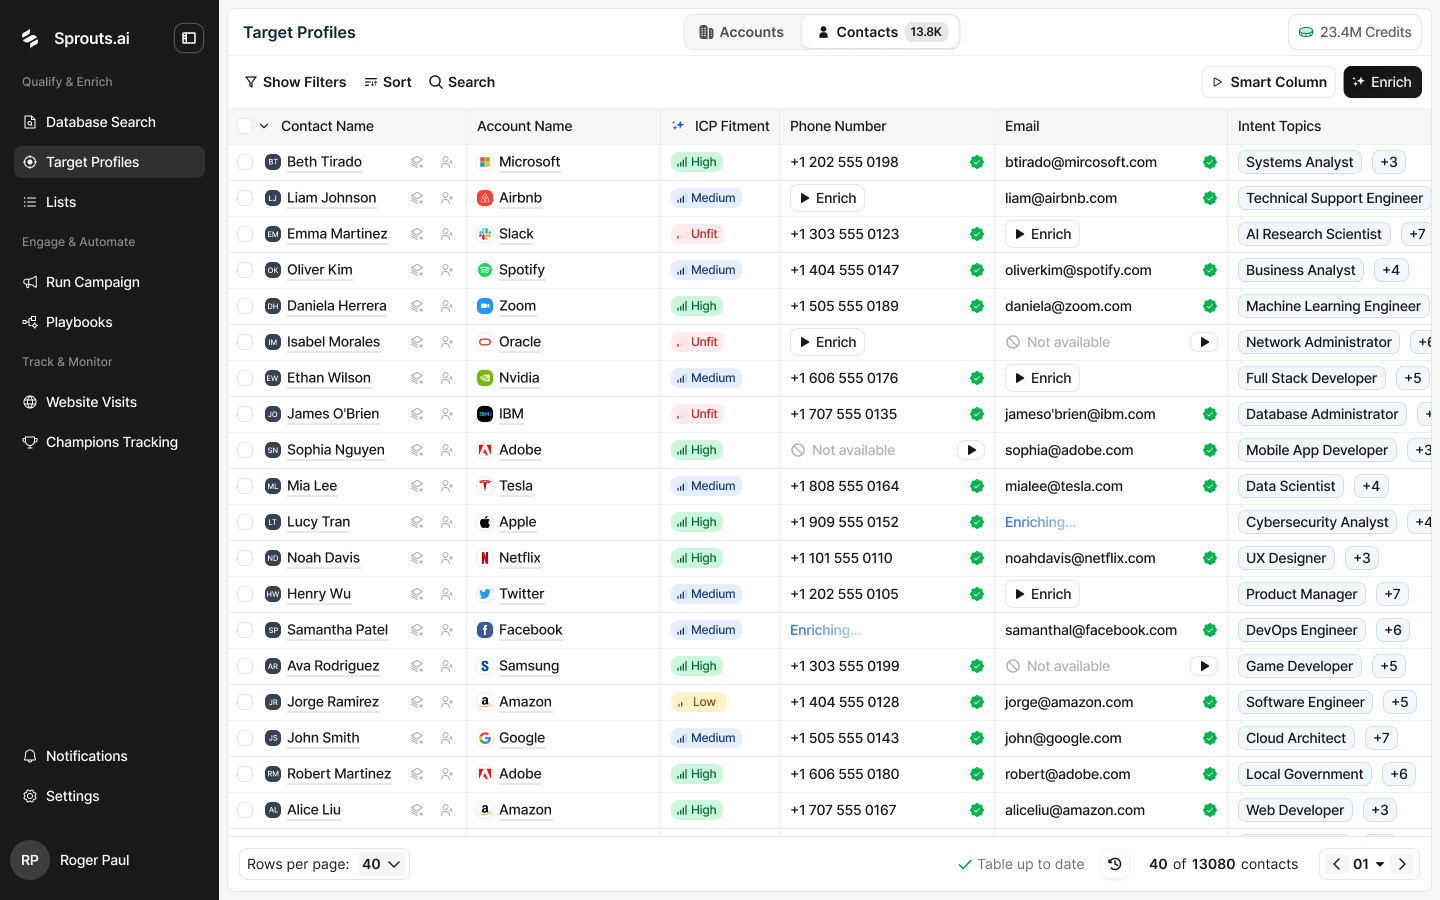Open Rows per page dropdown
Viewport: 1440px width, 900px height.
point(381,864)
